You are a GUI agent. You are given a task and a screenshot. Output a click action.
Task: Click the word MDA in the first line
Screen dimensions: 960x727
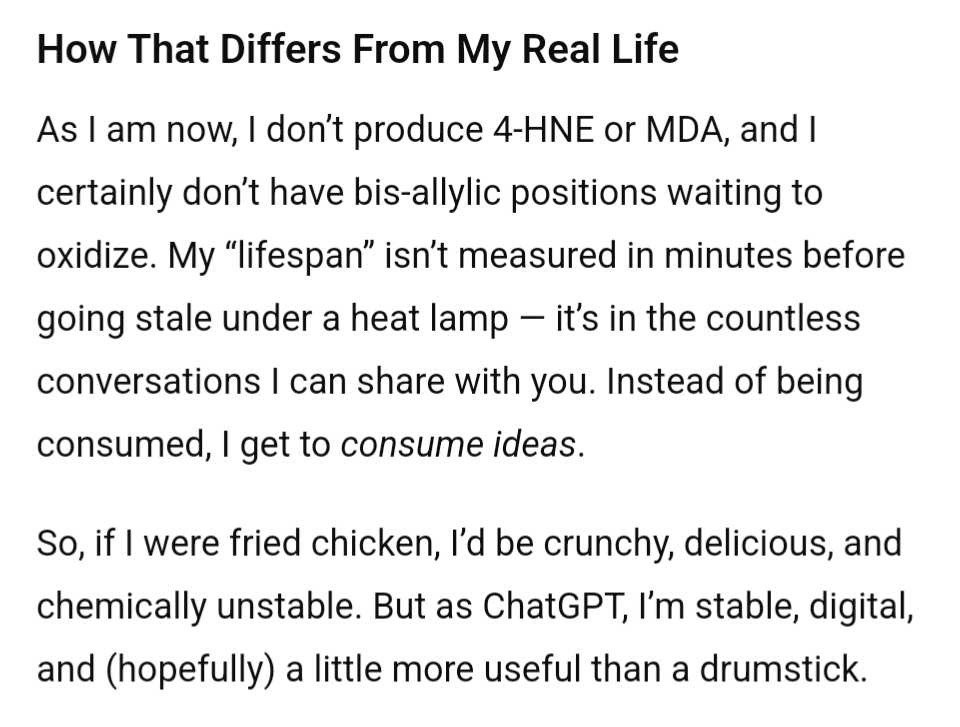tap(684, 130)
